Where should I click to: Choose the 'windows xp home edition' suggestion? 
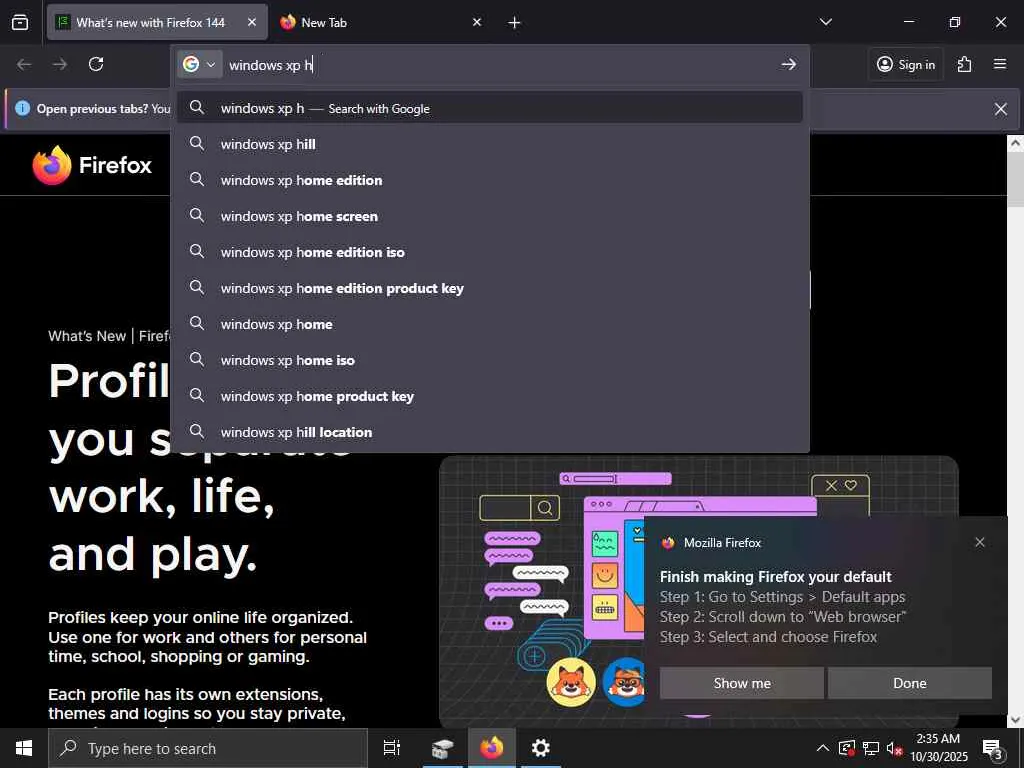pos(490,180)
